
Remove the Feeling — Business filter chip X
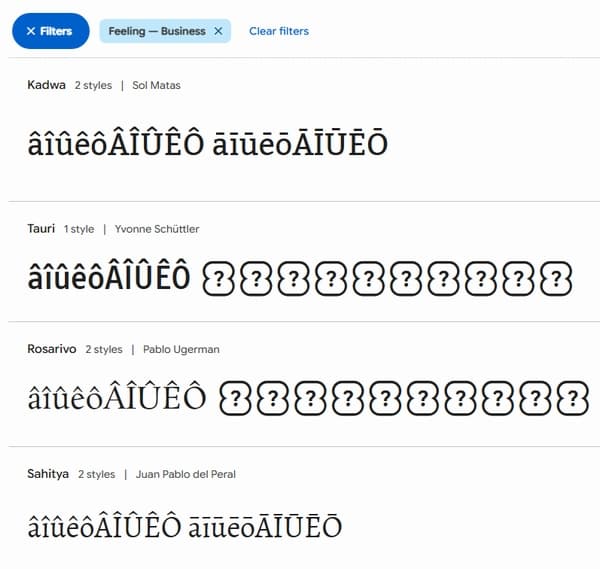point(218,31)
